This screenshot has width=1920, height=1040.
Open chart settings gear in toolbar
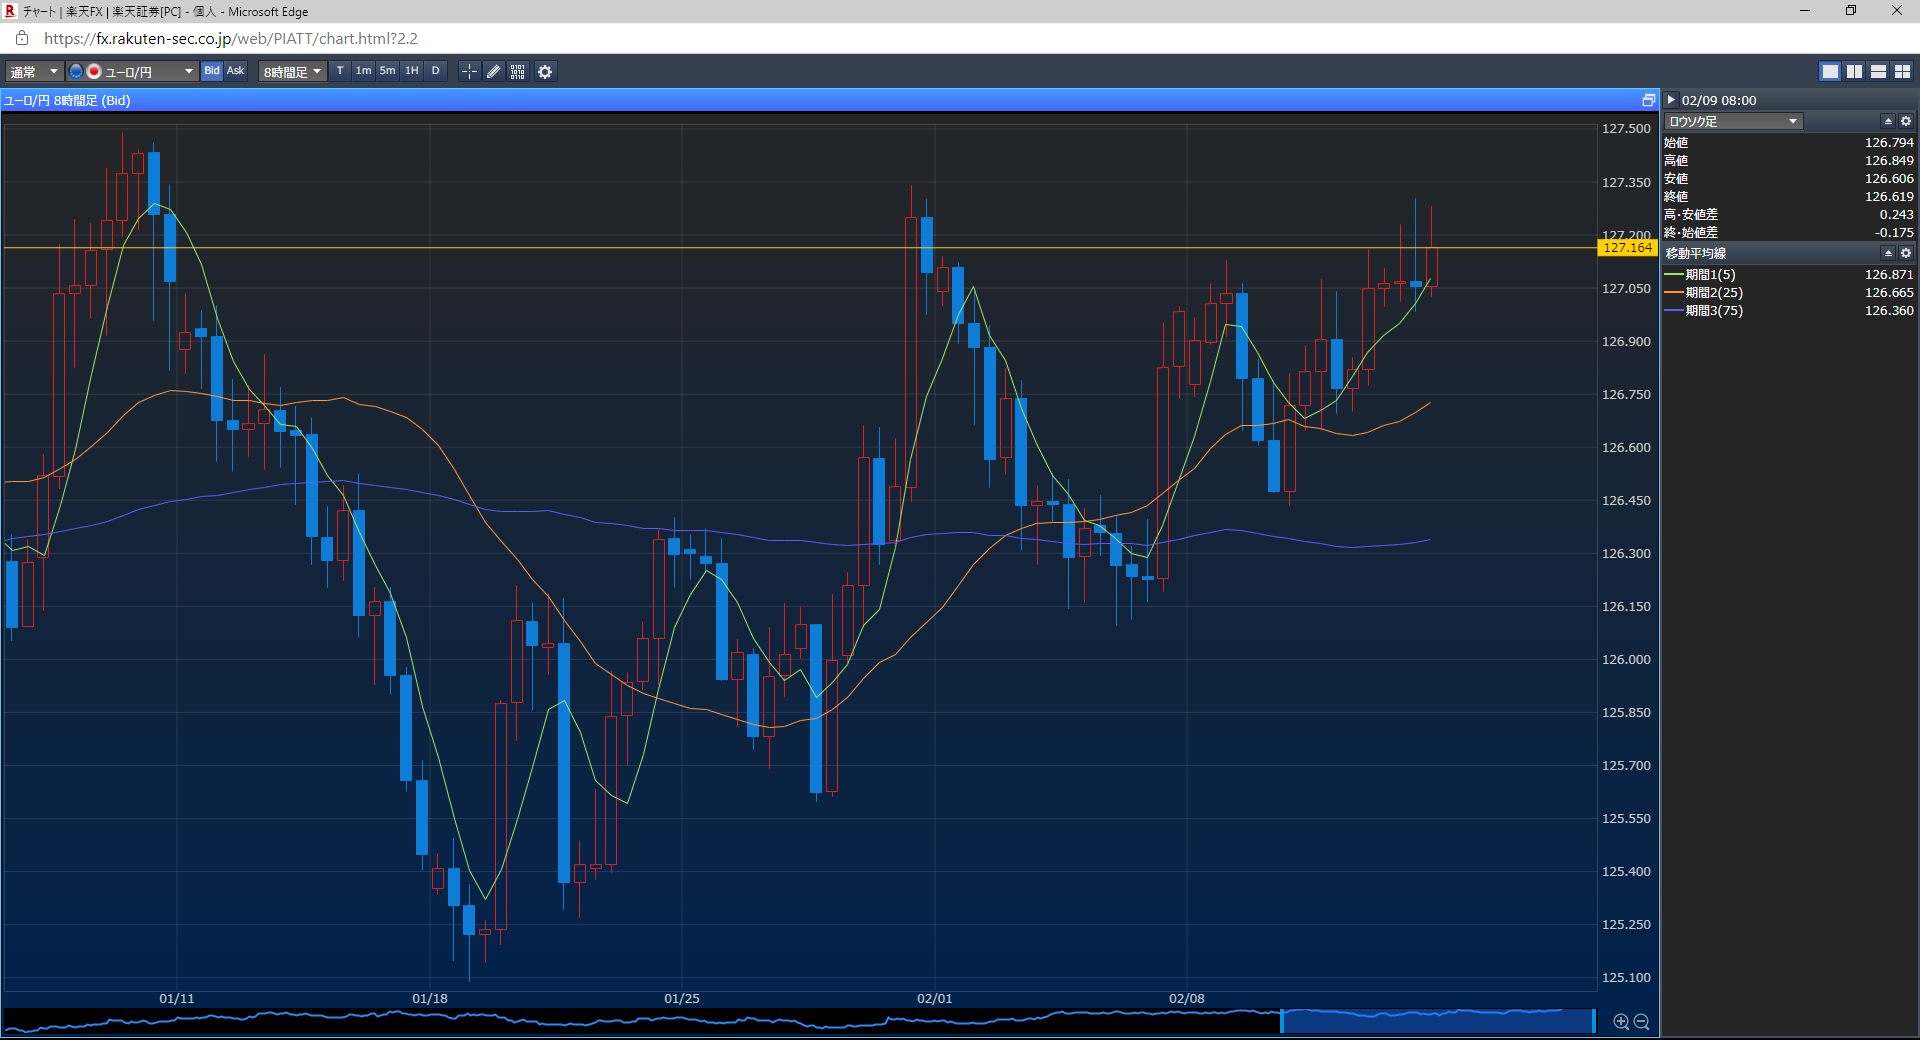click(545, 72)
